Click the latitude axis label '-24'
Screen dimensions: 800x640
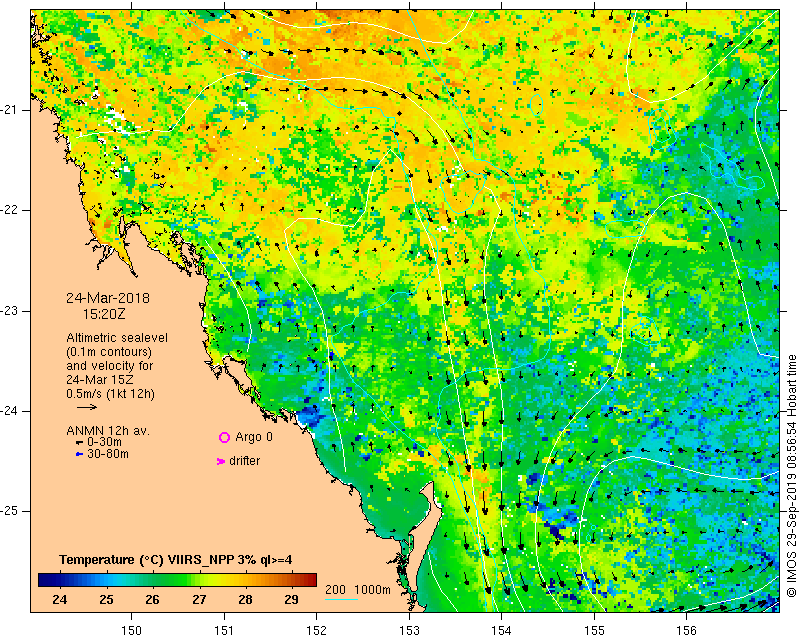tap(9, 411)
